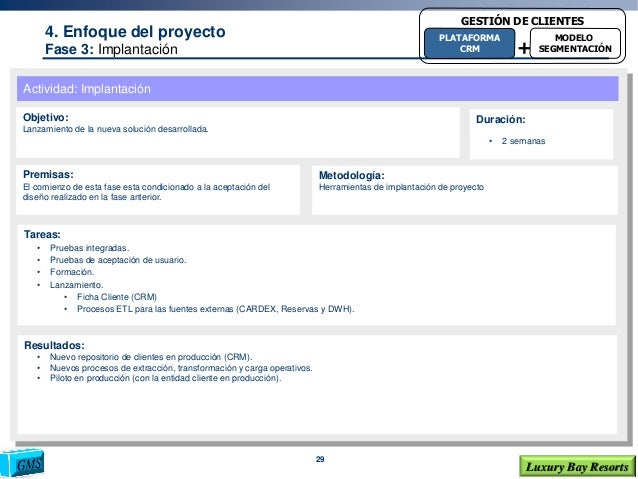Click 'Nuevo repositorio de clientes en producción (CRM).'
This screenshot has width=638, height=479.
click(151, 357)
